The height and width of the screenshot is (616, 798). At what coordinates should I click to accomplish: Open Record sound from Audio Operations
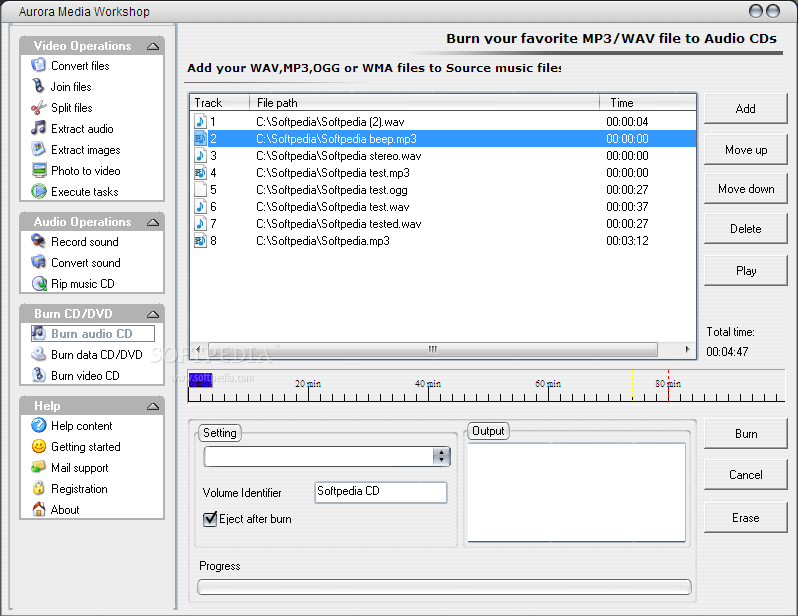(84, 242)
